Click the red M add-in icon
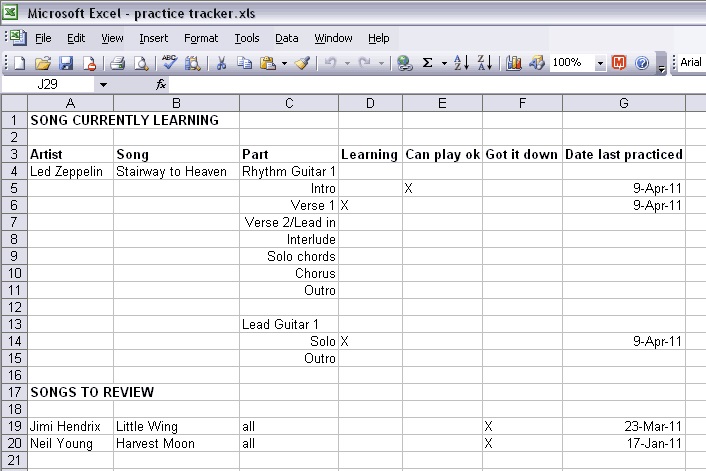The image size is (706, 471). pyautogui.click(x=620, y=63)
